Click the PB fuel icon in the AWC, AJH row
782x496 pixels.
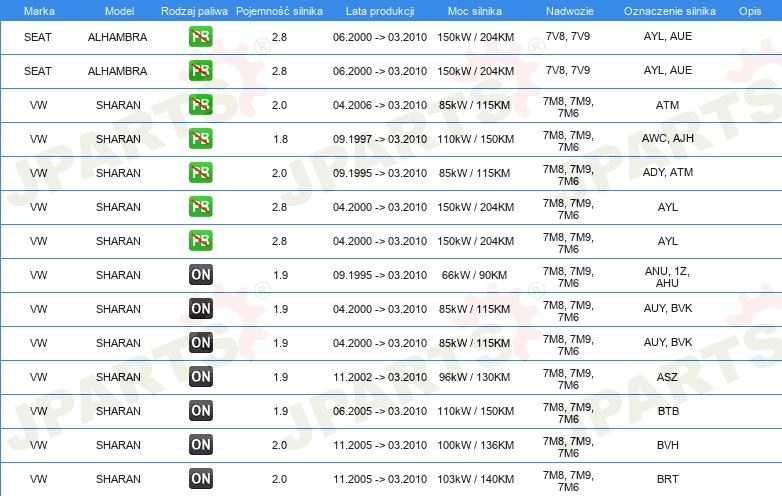click(200, 139)
